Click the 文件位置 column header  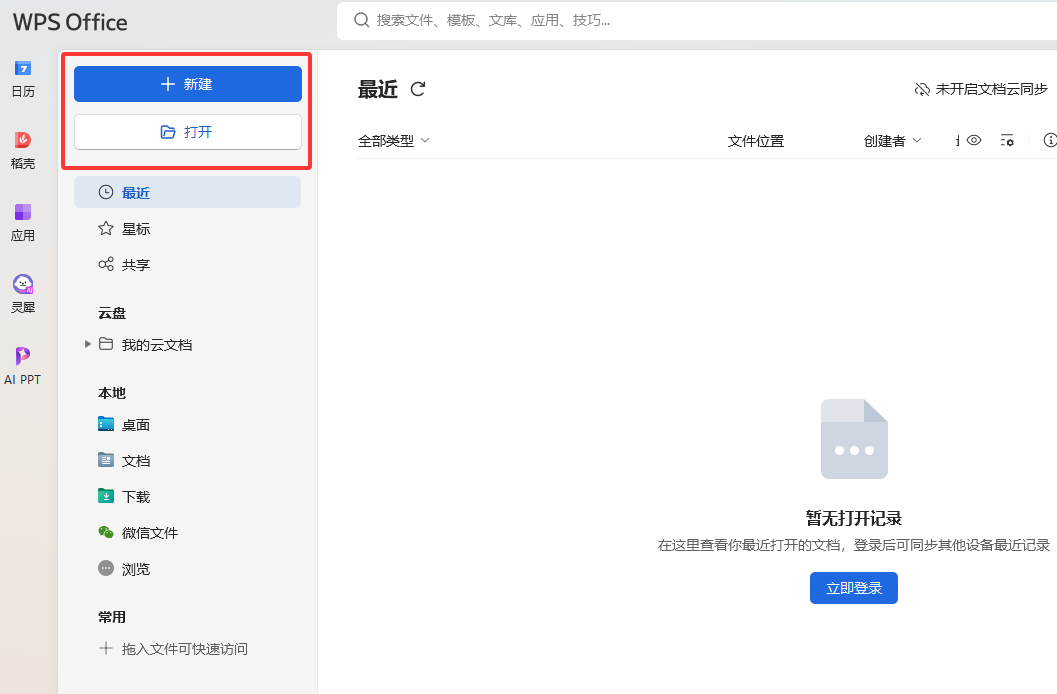[x=756, y=141]
